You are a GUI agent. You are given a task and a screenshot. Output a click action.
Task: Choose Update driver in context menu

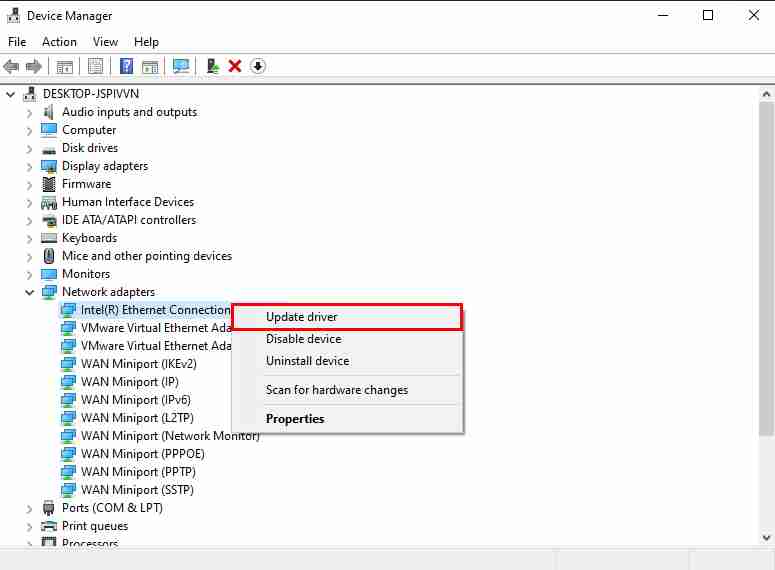click(x=347, y=317)
